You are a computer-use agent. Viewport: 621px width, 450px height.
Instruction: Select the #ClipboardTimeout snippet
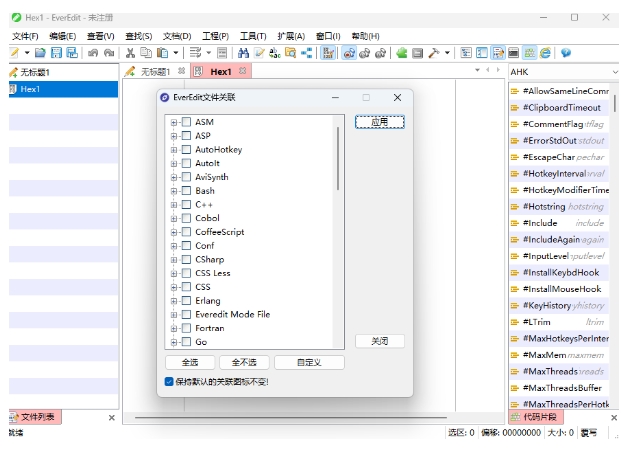(x=559, y=108)
